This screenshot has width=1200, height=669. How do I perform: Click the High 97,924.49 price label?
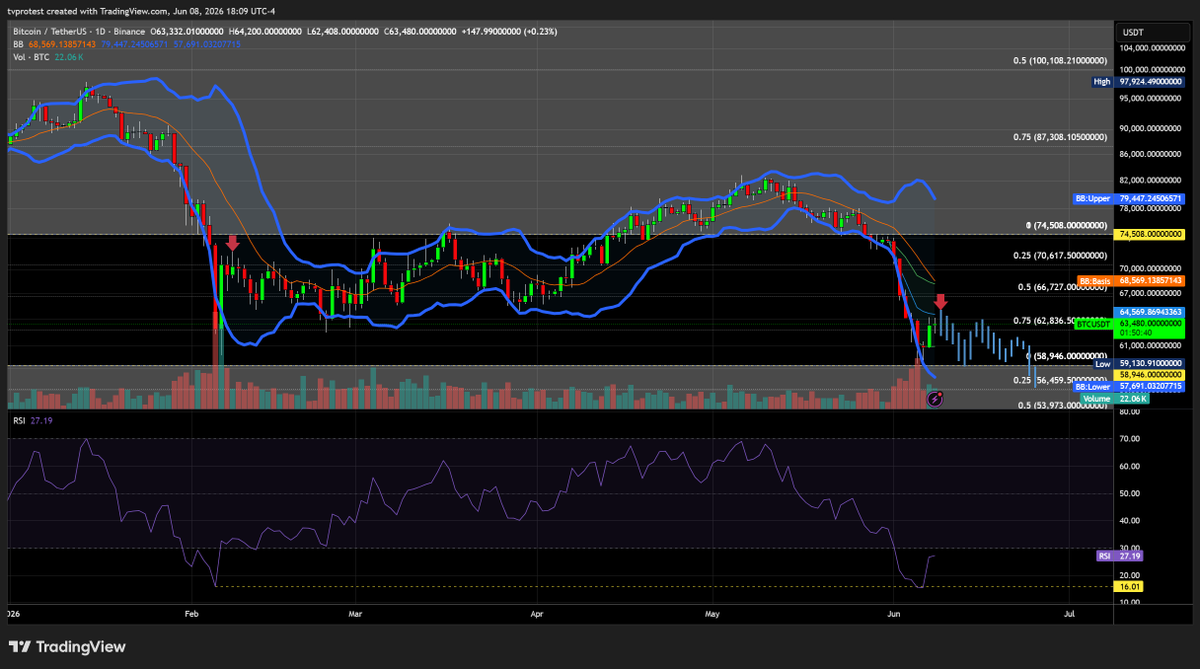click(x=1138, y=82)
